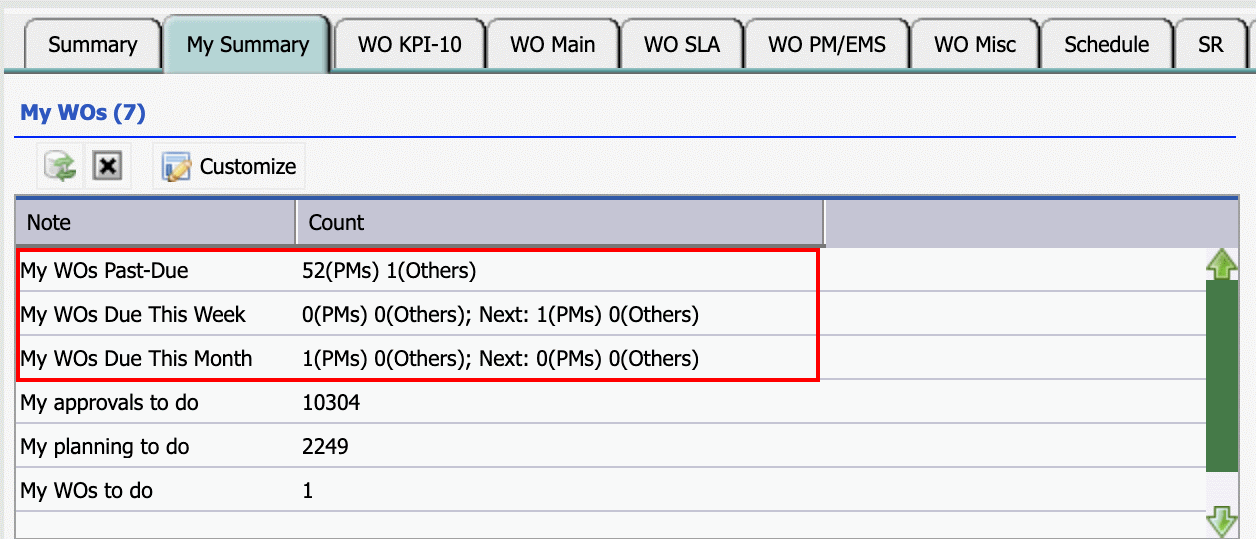Click the green up arrow scroll icon
Viewport: 1256px width, 539px height.
click(1222, 265)
